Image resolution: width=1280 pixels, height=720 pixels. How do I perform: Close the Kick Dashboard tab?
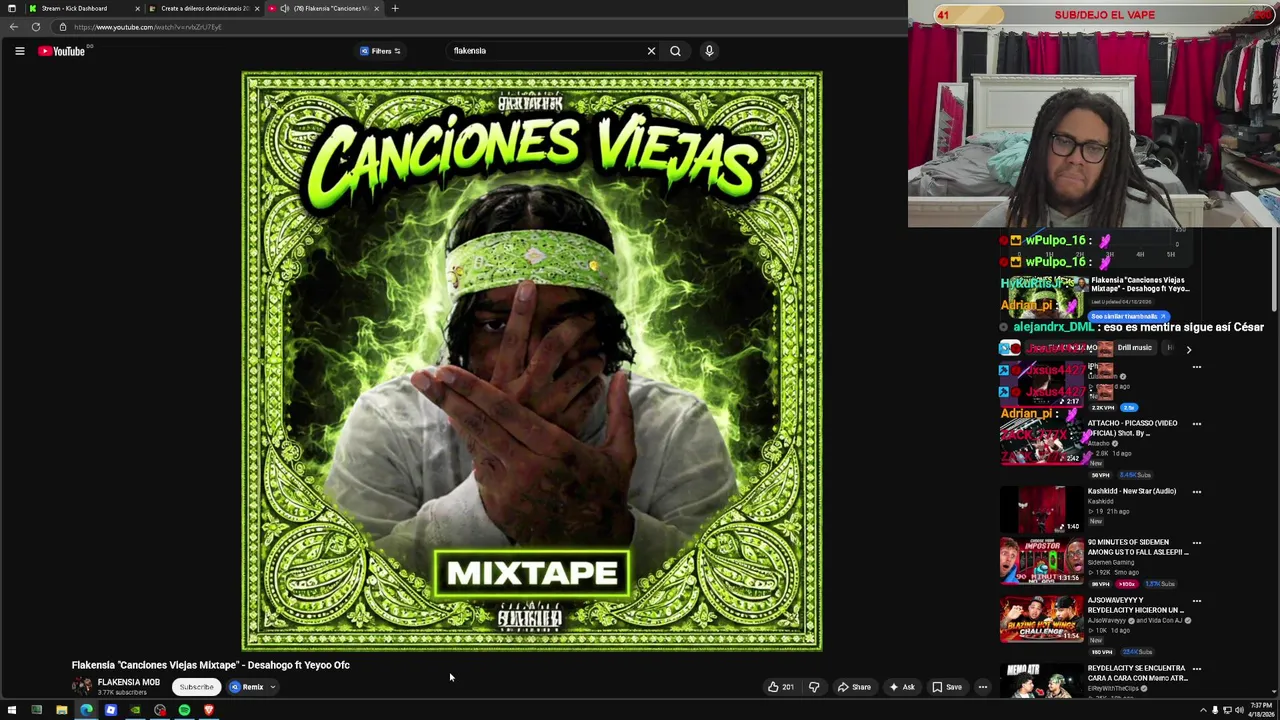pyautogui.click(x=137, y=8)
